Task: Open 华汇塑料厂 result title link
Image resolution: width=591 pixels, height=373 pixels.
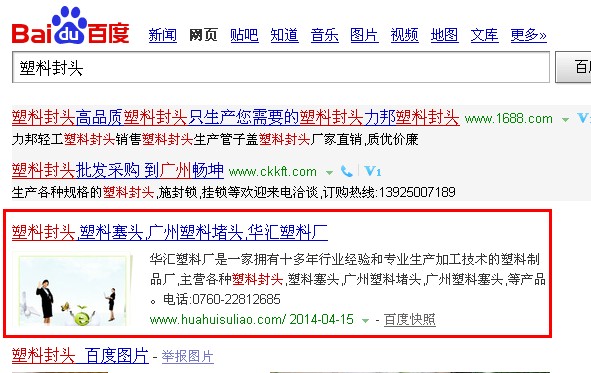Action: (170, 232)
